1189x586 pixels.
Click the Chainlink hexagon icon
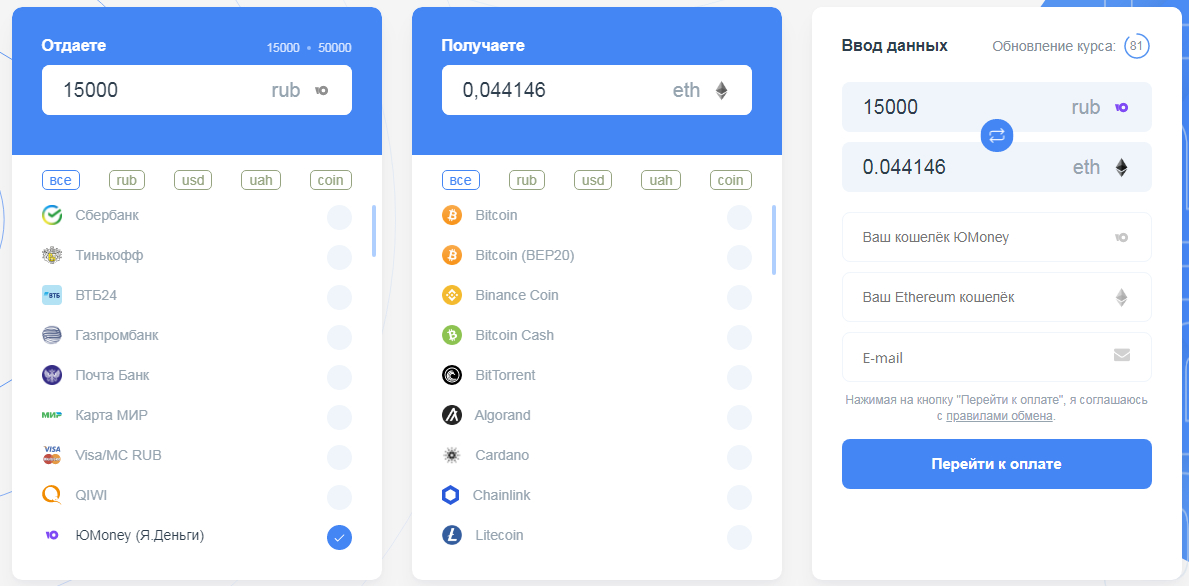click(x=450, y=495)
